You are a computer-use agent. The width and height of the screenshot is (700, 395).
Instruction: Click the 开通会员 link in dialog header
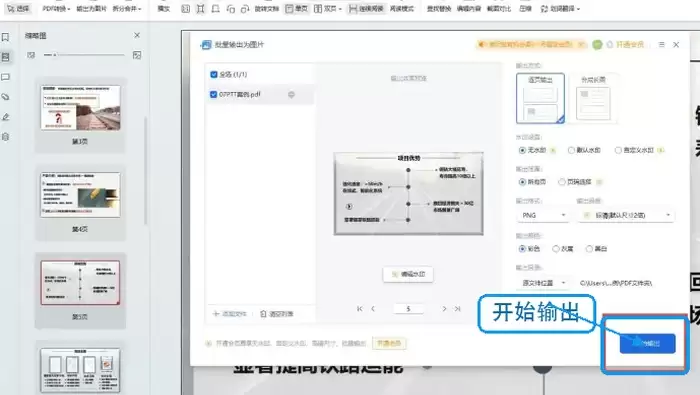tap(625, 45)
